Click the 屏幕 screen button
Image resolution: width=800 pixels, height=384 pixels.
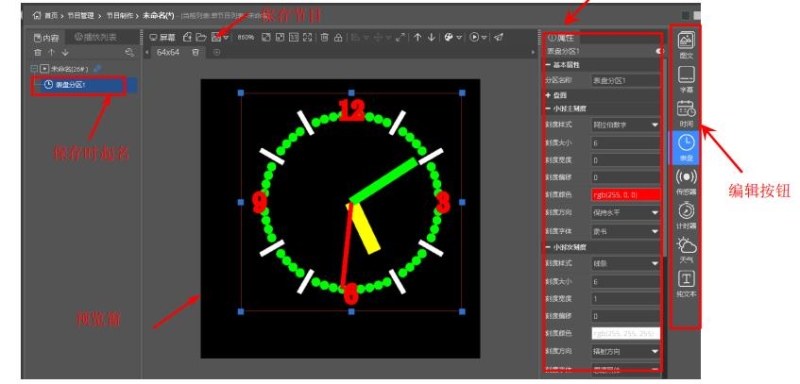tap(162, 38)
